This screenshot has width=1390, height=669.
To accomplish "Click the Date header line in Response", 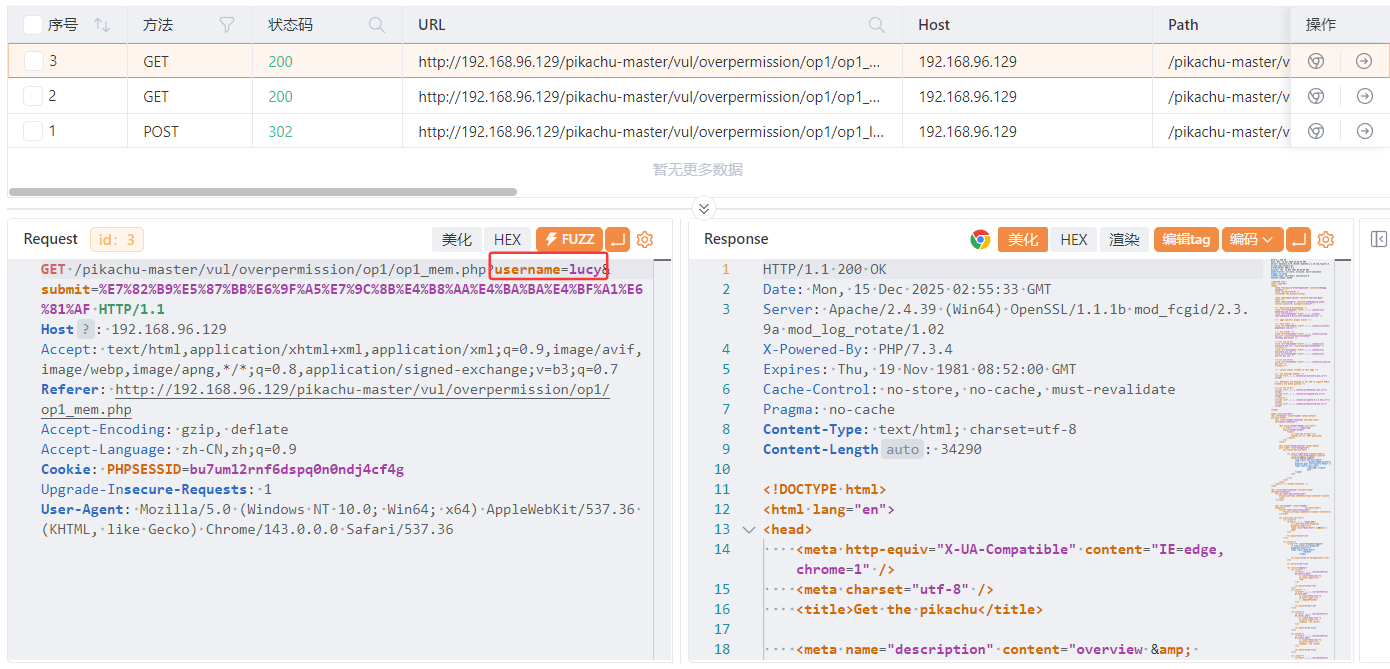I will click(x=907, y=289).
